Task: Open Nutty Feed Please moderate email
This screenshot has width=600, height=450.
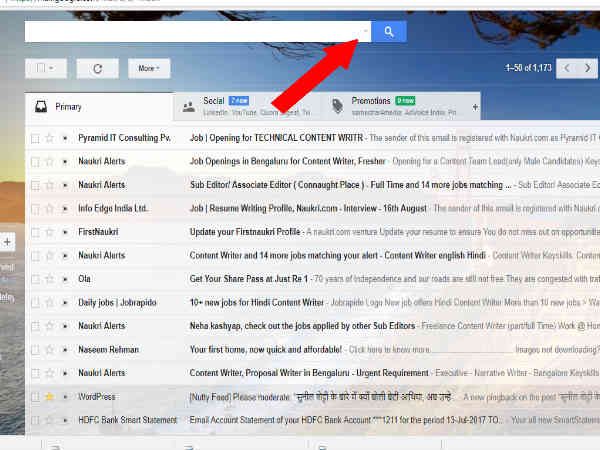Action: point(320,397)
